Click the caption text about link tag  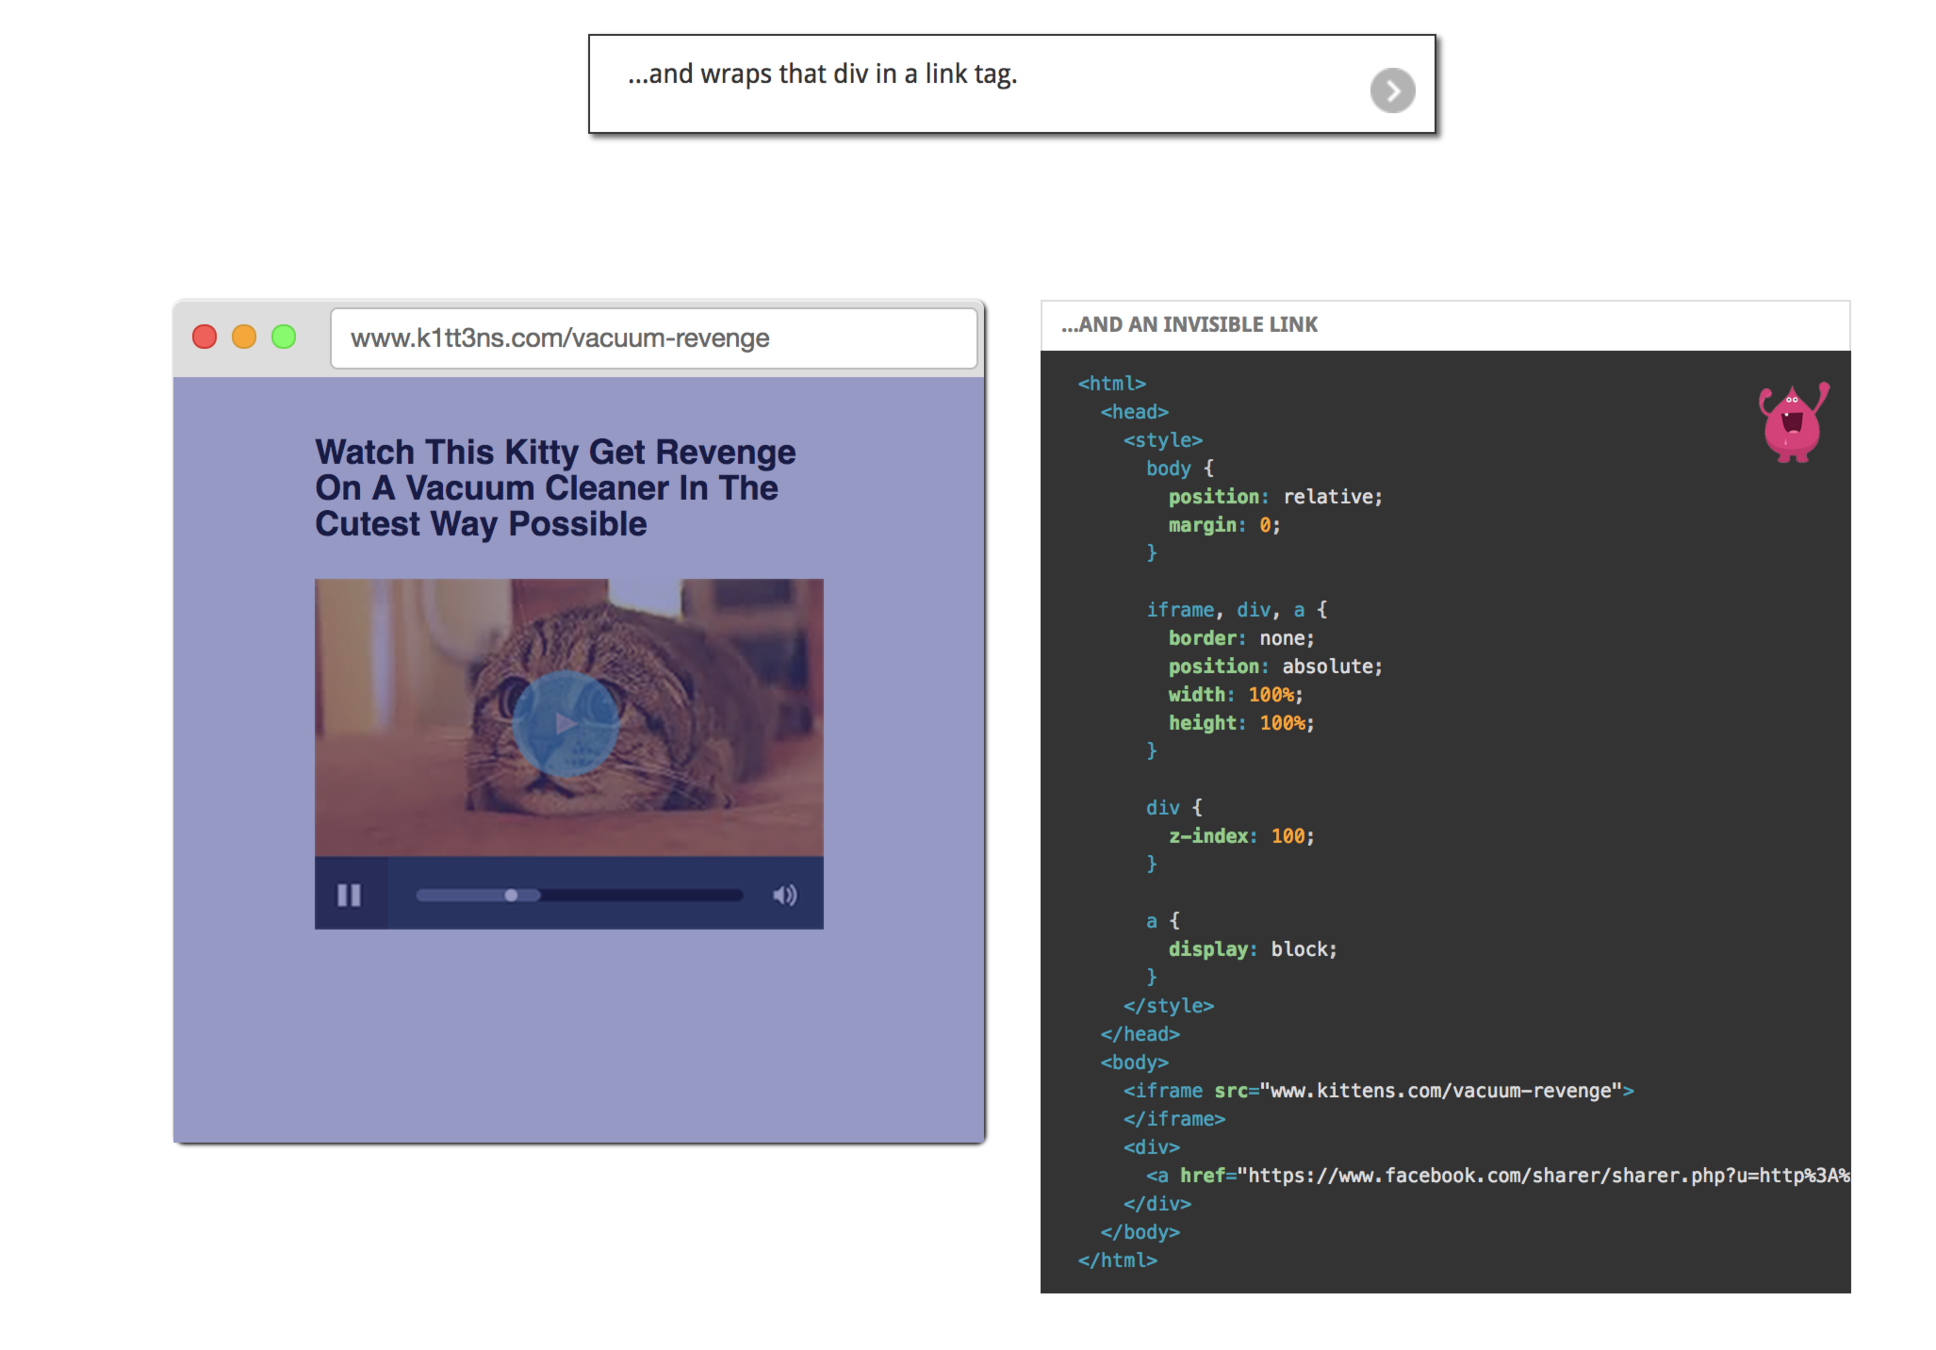point(822,75)
